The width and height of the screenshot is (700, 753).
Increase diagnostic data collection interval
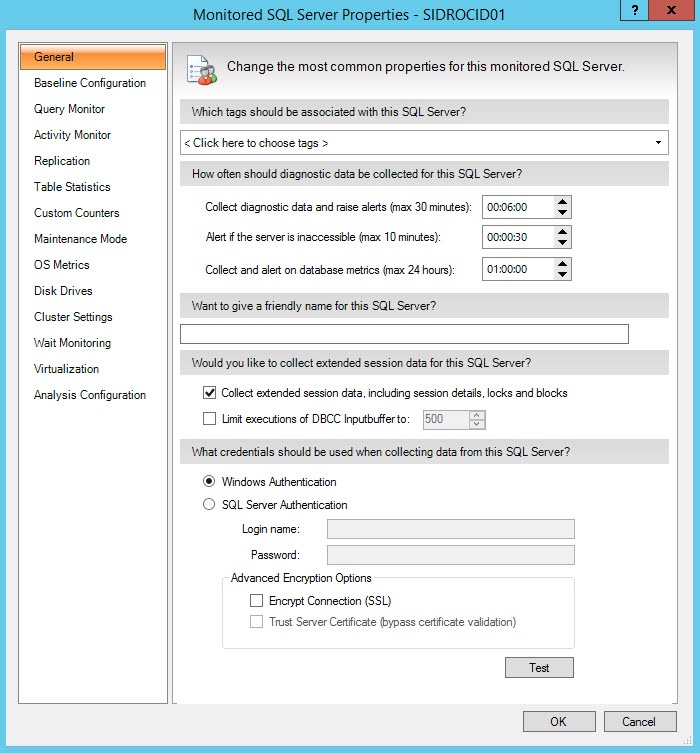[562, 202]
